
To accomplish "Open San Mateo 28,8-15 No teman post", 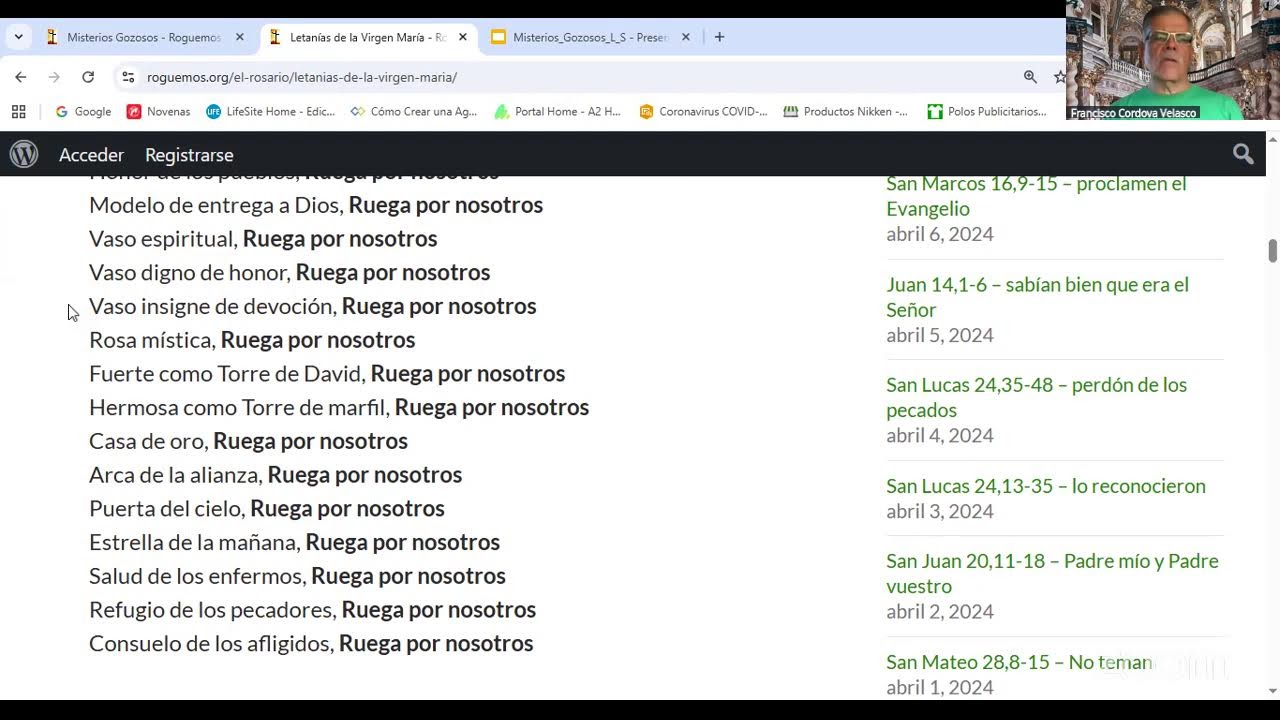I will point(1019,662).
